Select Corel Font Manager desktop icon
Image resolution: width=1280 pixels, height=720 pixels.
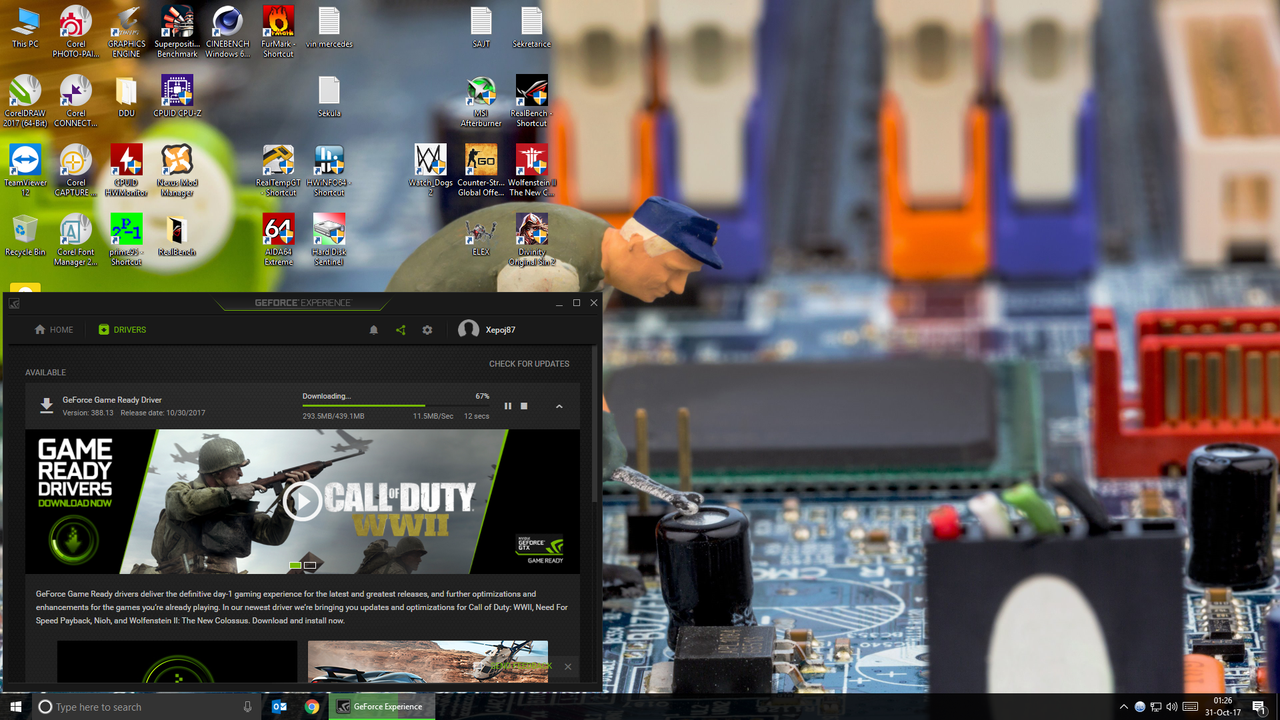tap(76, 240)
